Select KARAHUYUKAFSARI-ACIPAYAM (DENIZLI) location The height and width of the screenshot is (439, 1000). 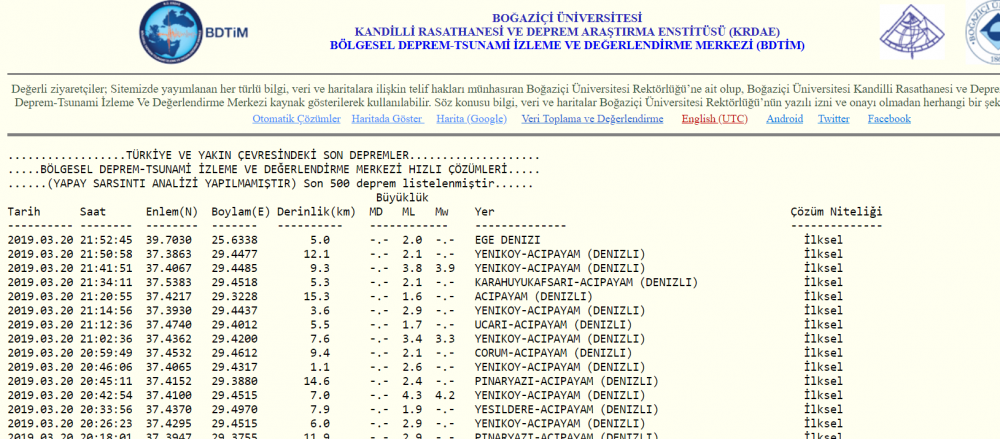[586, 282]
